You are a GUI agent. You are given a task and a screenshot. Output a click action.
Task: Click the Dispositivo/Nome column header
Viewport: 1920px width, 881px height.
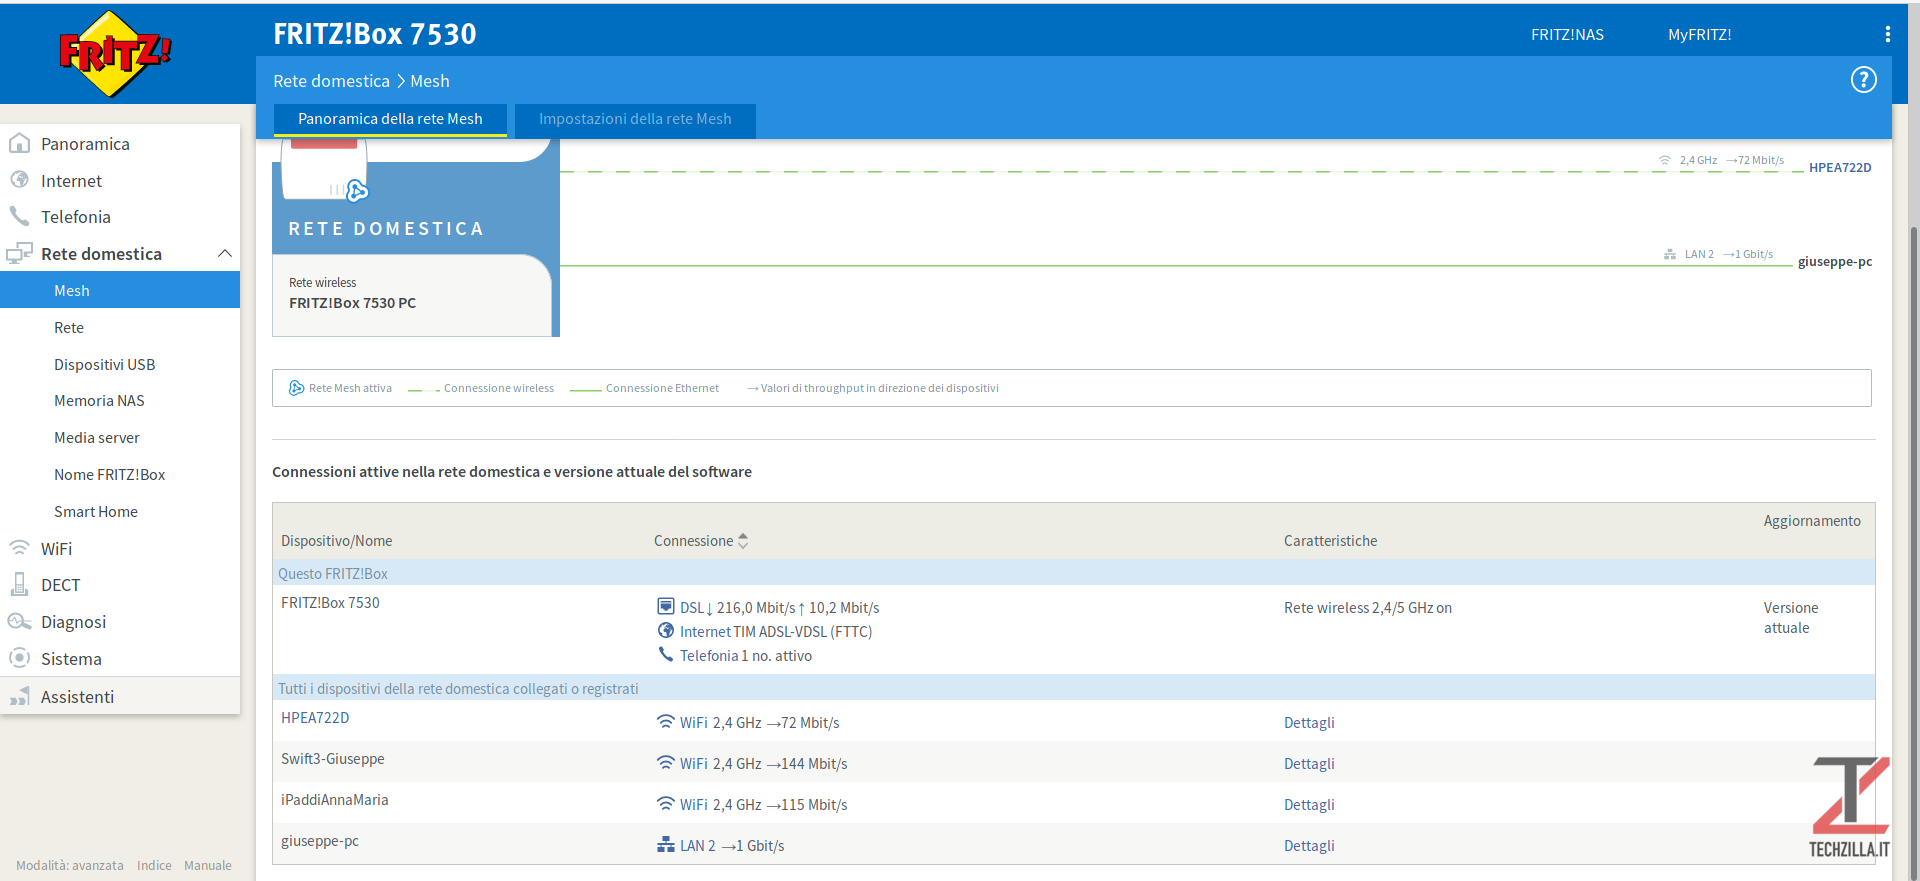[336, 540]
